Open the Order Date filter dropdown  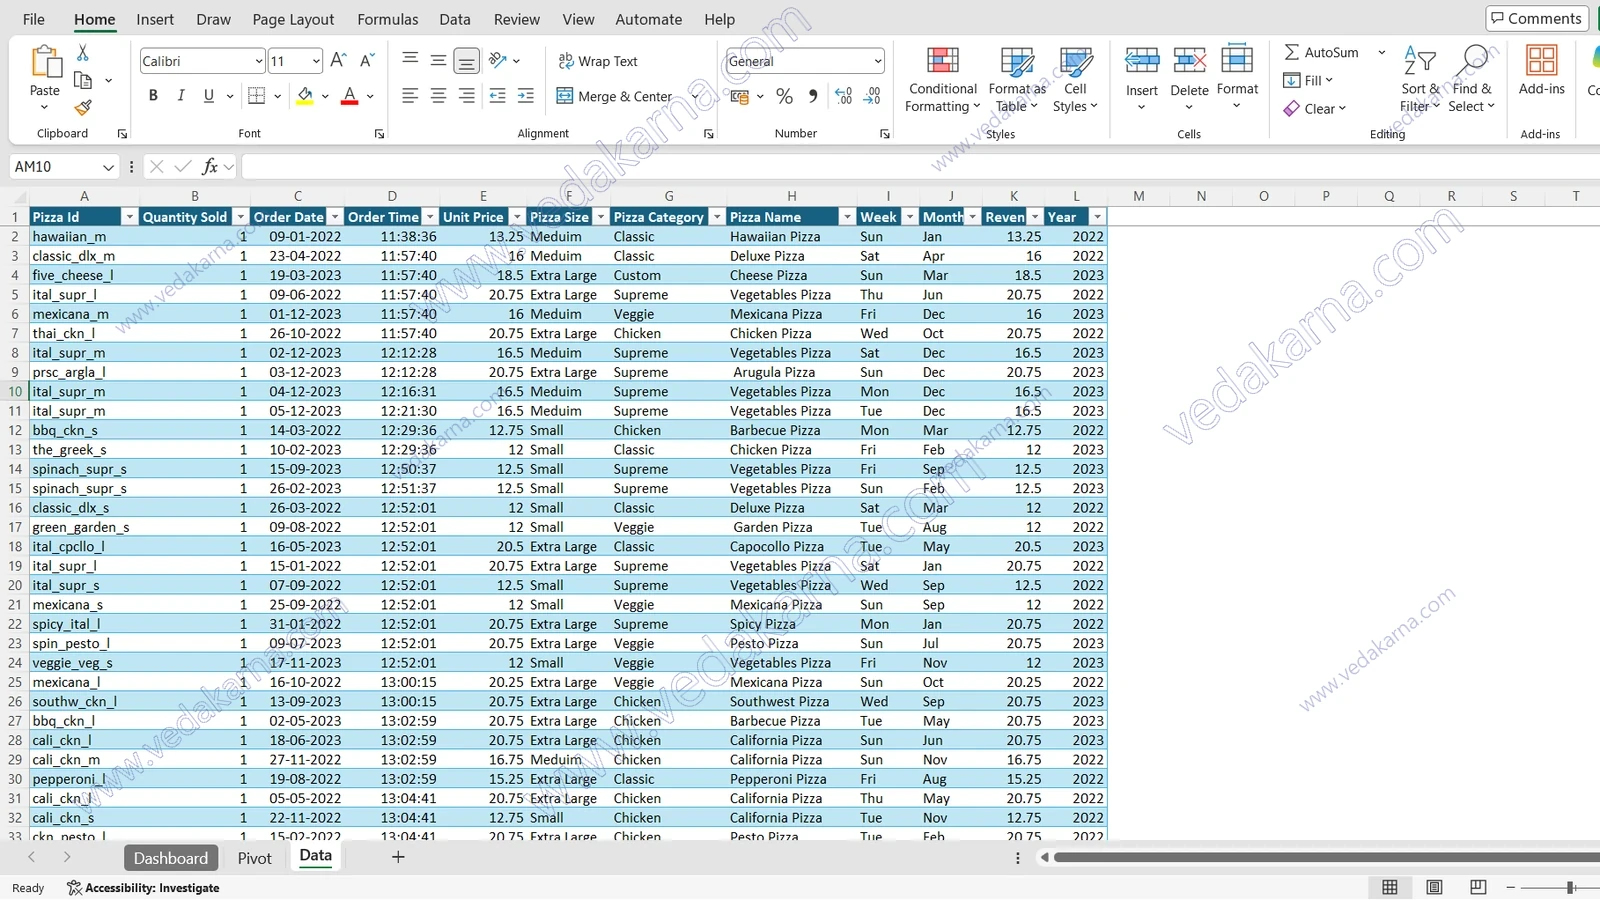pyautogui.click(x=335, y=217)
